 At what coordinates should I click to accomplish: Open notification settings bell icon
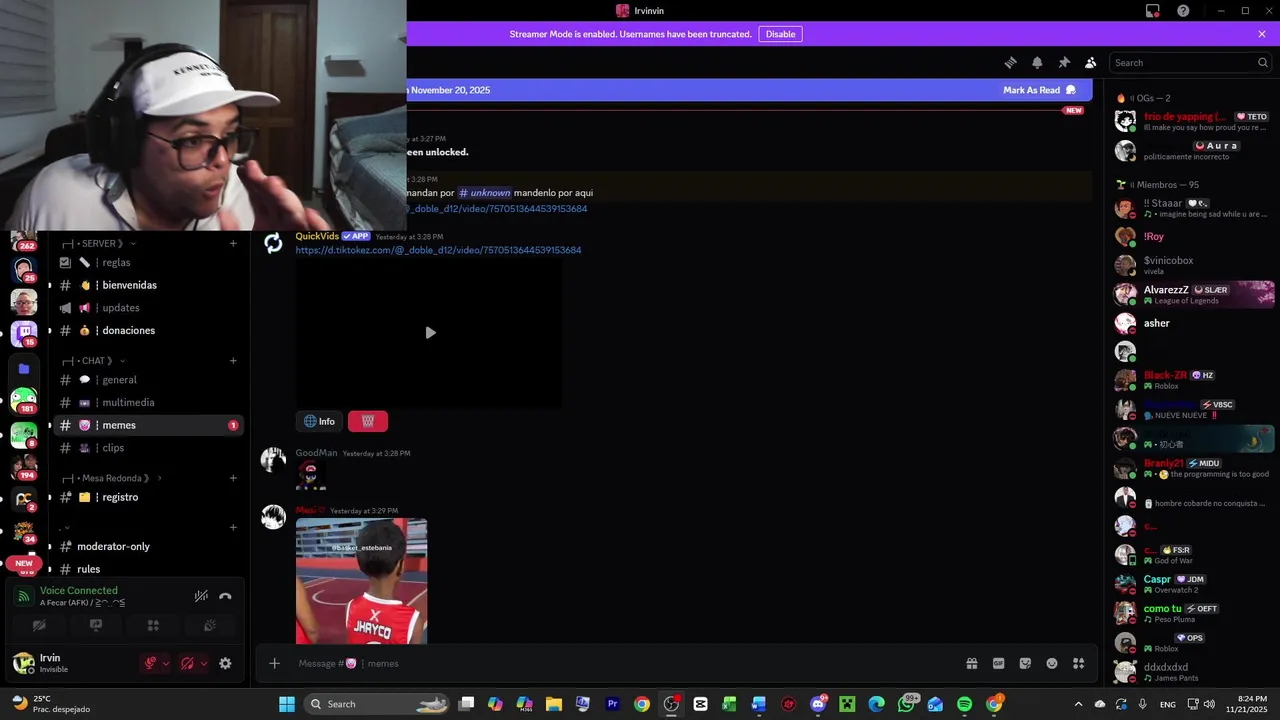1037,62
